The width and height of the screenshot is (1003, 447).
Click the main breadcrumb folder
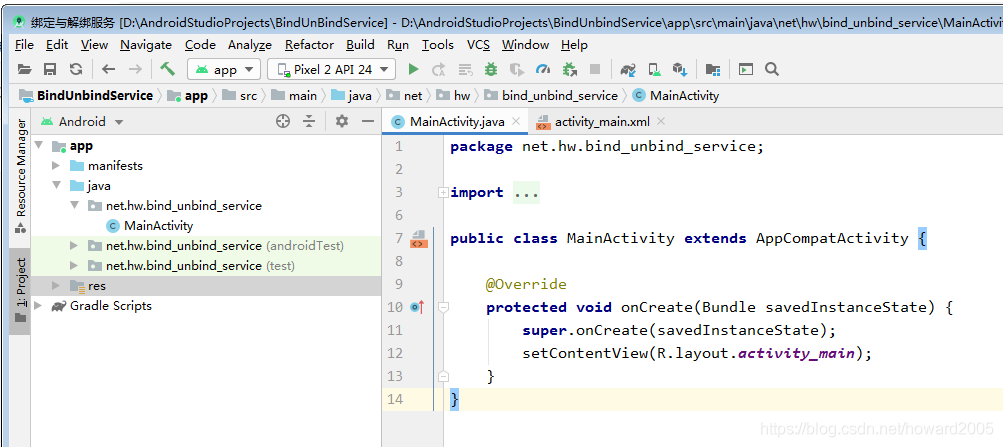tap(294, 96)
